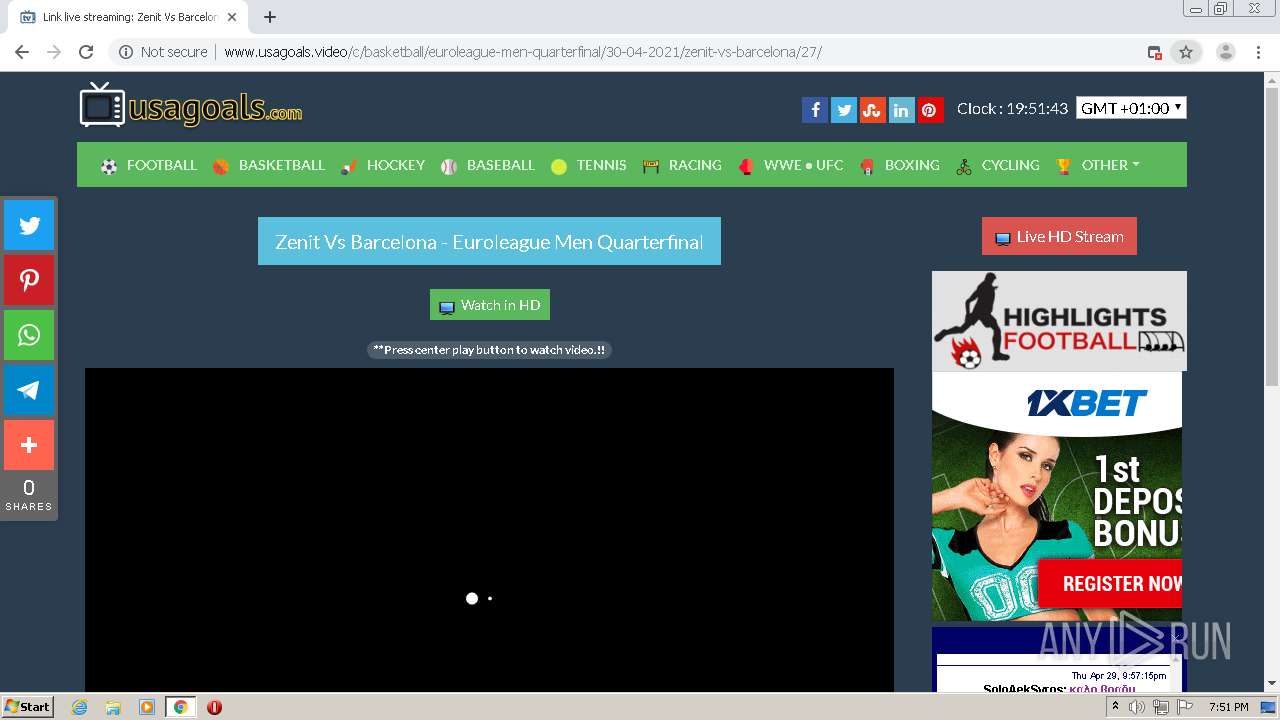This screenshot has width=1280, height=720.
Task: Open BASEBALL category
Action: pyautogui.click(x=488, y=165)
